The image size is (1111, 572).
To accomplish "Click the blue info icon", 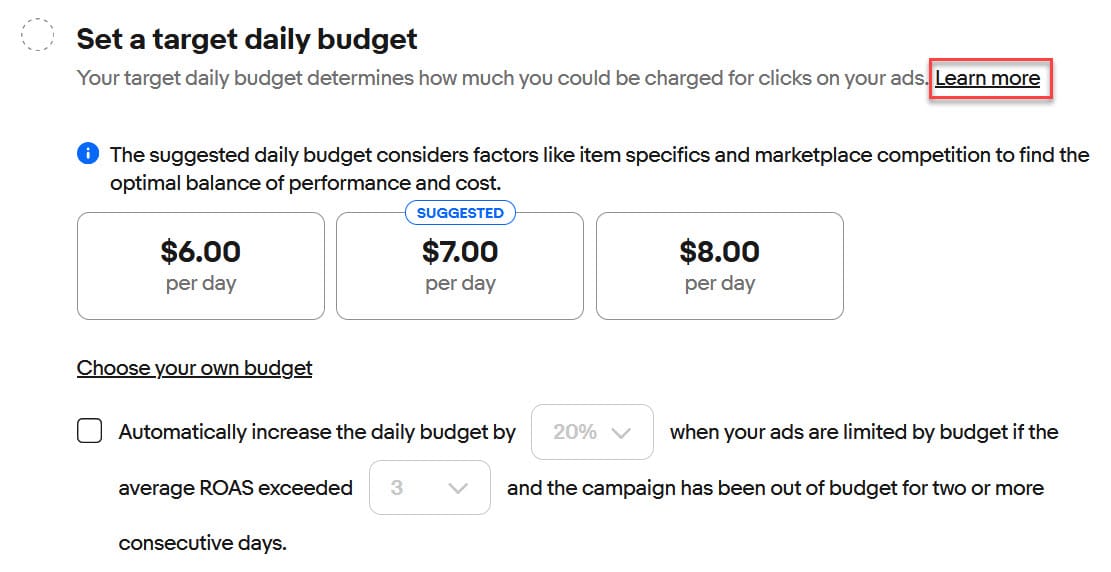I will 89,154.
